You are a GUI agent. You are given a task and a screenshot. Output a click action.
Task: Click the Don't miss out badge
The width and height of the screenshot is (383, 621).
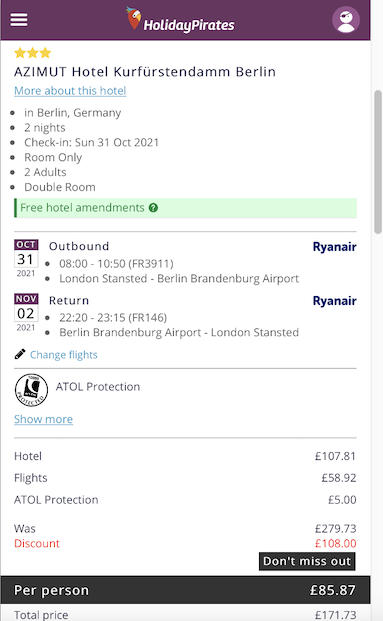pyautogui.click(x=307, y=561)
